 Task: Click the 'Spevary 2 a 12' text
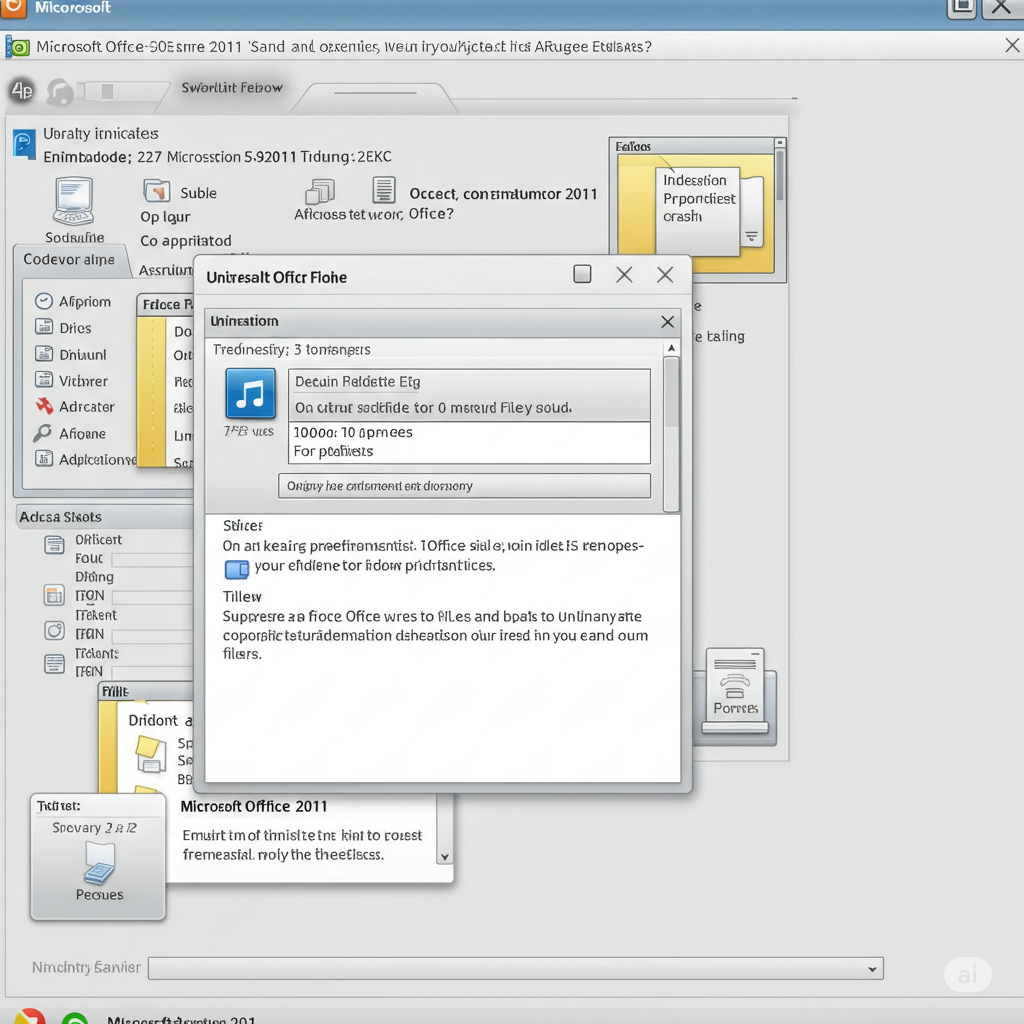click(94, 827)
